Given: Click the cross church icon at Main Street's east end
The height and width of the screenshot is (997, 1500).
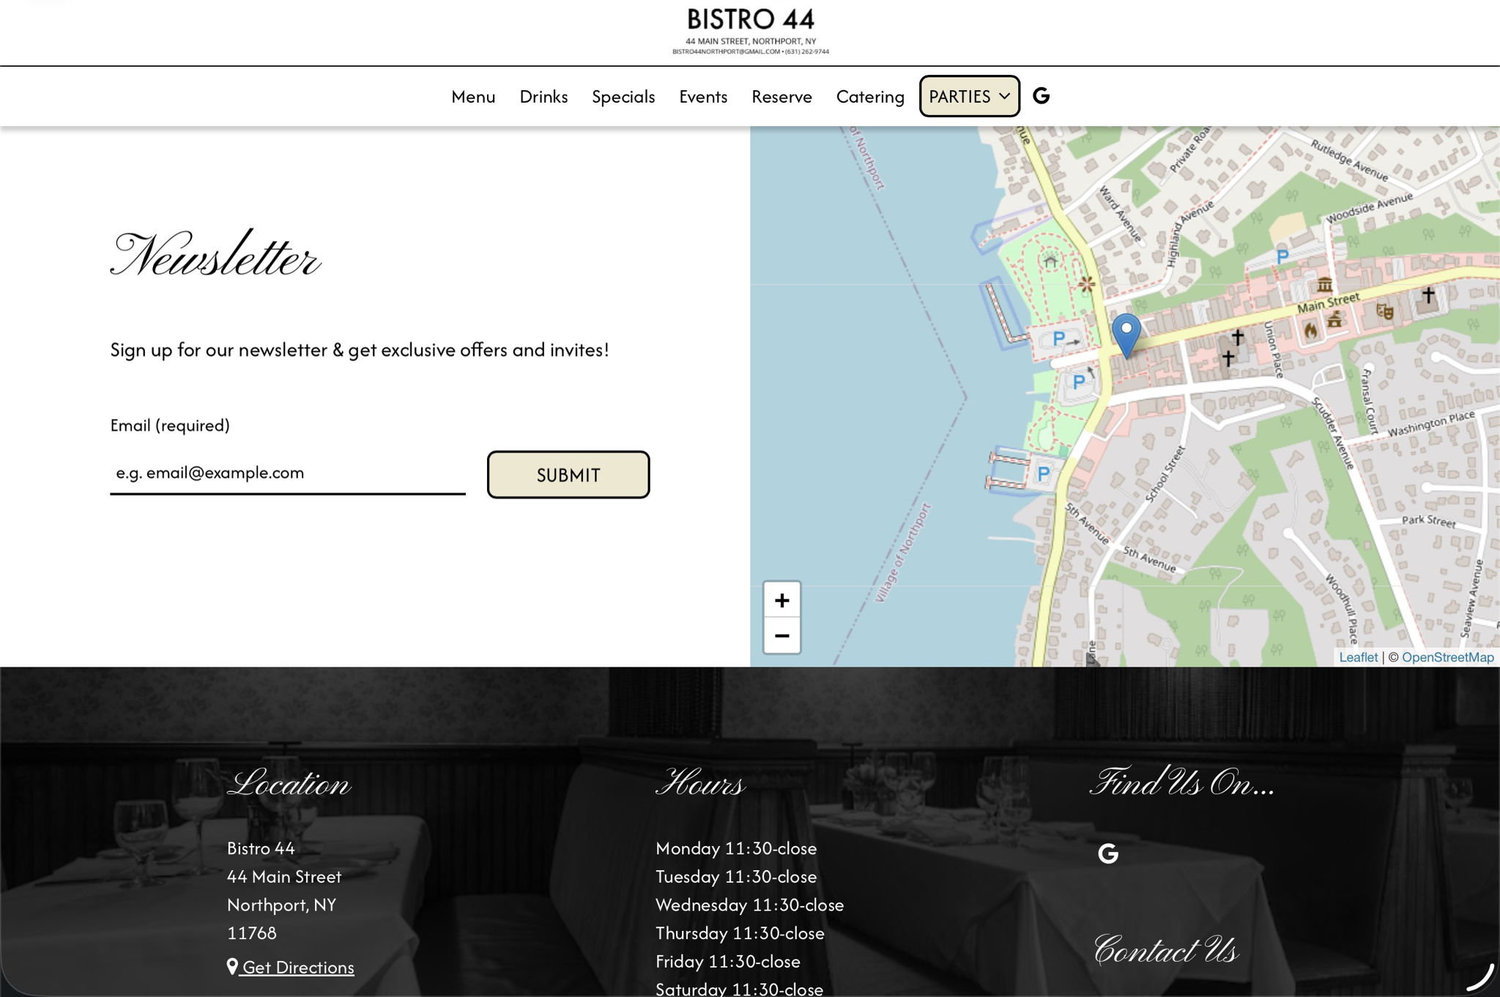Looking at the screenshot, I should pos(1428,295).
